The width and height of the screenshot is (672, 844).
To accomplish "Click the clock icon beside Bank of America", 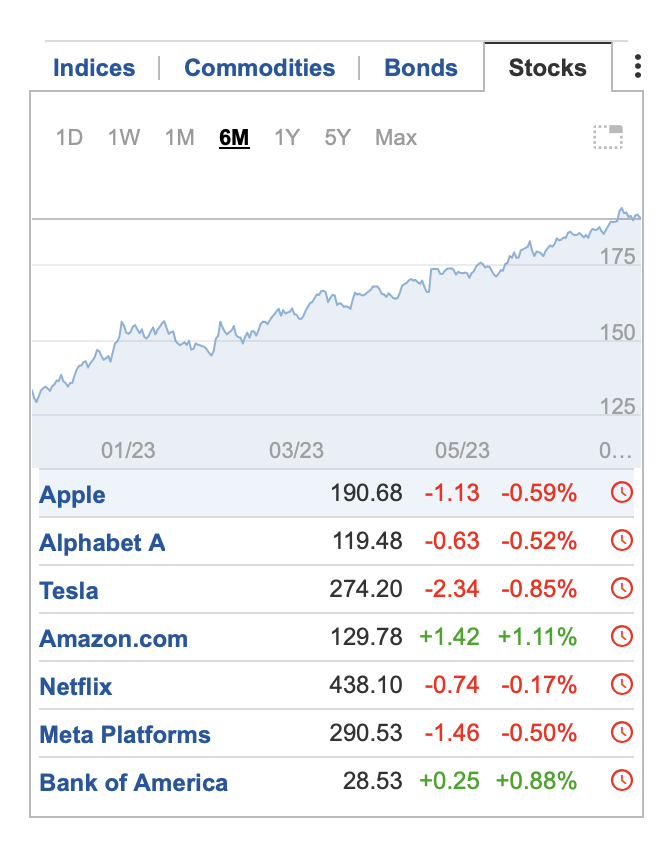I will (622, 781).
